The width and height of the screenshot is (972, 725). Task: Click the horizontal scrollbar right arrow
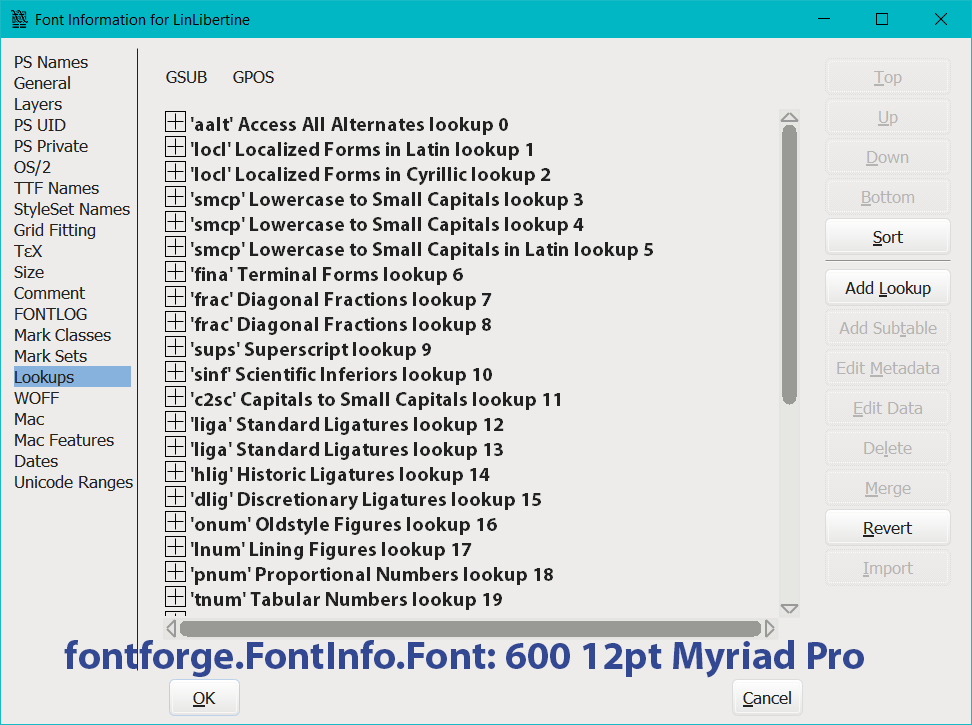[769, 628]
